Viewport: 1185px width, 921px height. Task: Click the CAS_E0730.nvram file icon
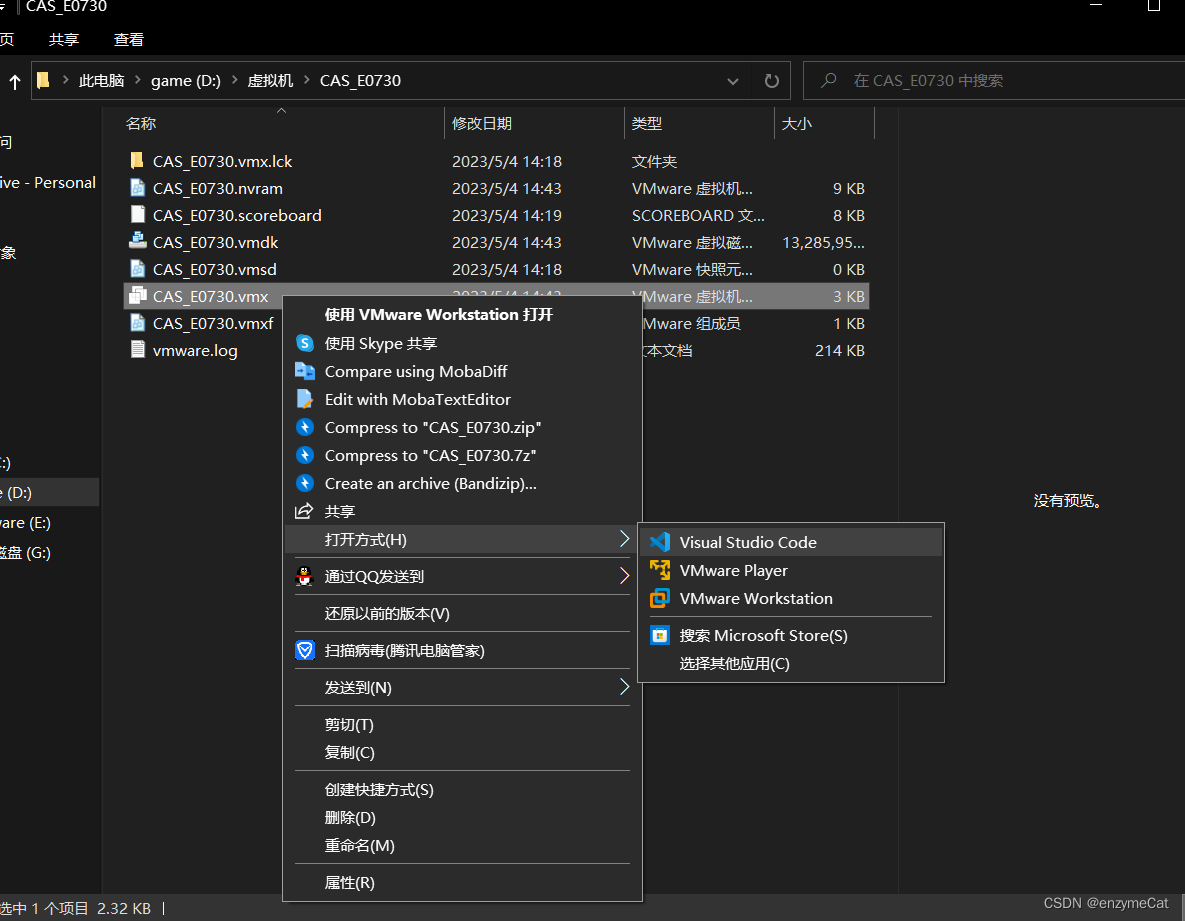(x=138, y=187)
